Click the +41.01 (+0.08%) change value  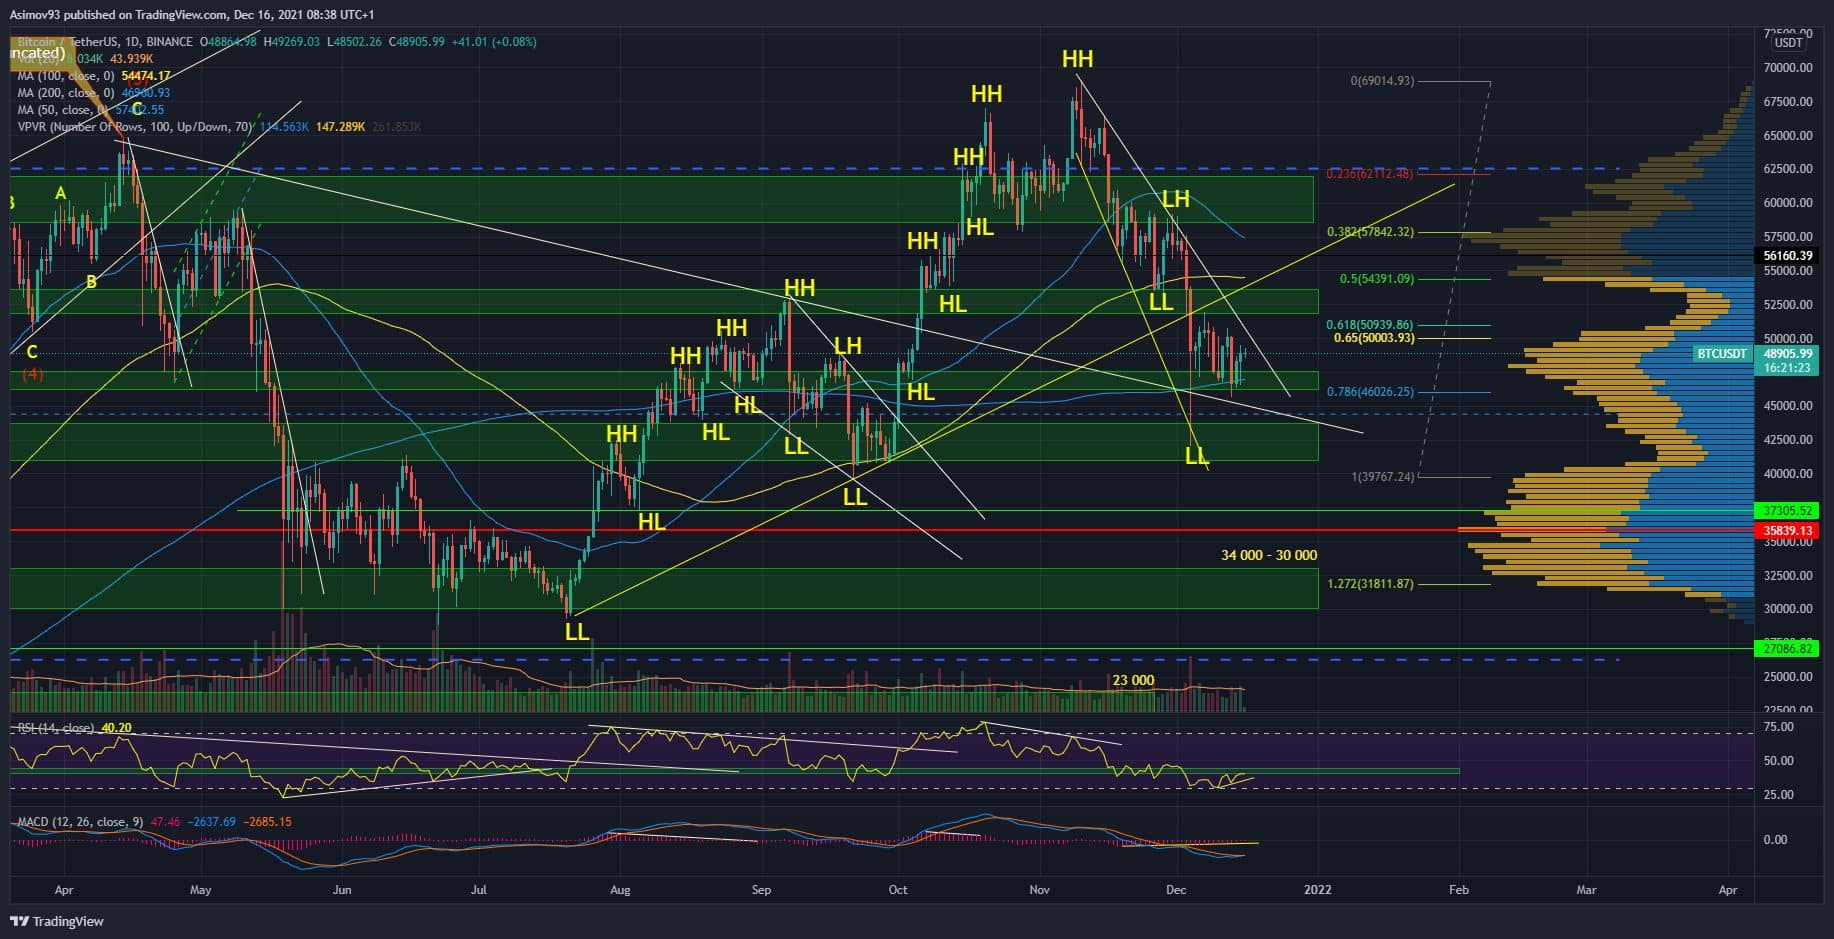[494, 42]
